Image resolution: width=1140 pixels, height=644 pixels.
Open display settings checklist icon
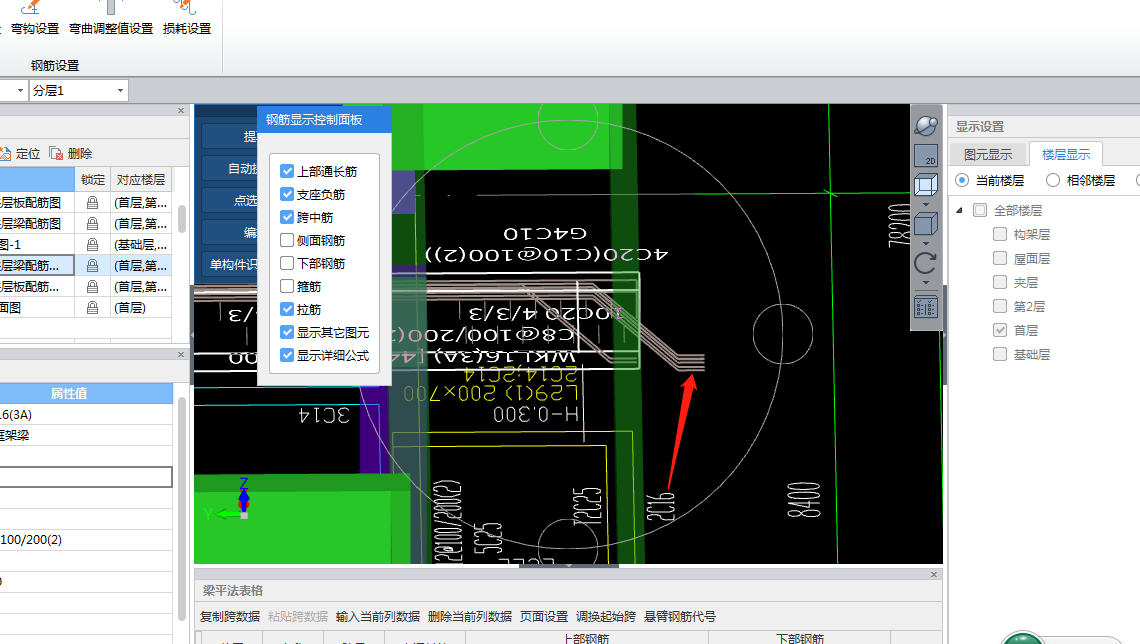click(926, 307)
